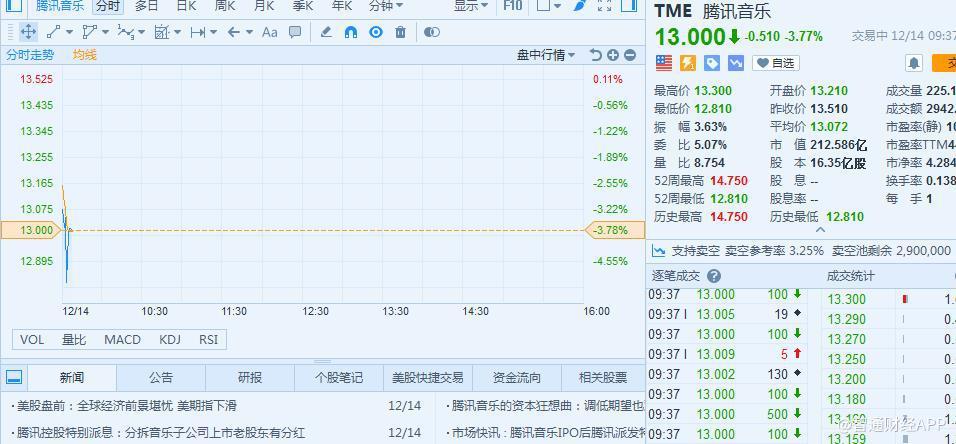
Task: Toggle the MACD indicator
Action: point(123,340)
